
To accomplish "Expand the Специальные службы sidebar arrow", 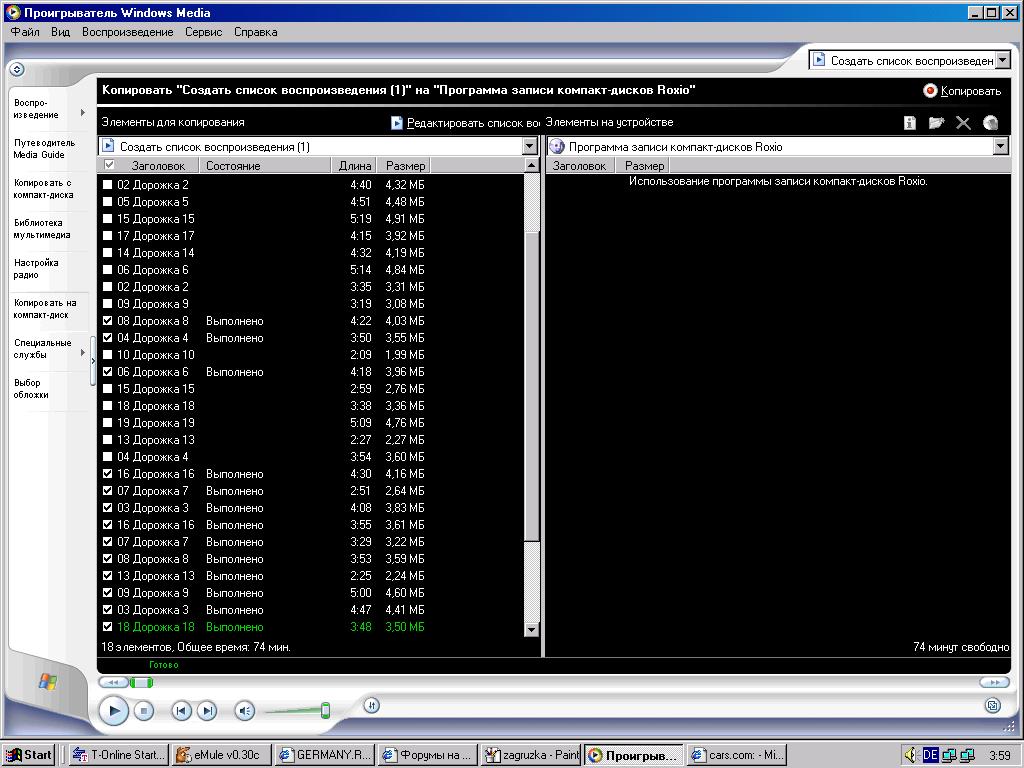I will (x=83, y=353).
